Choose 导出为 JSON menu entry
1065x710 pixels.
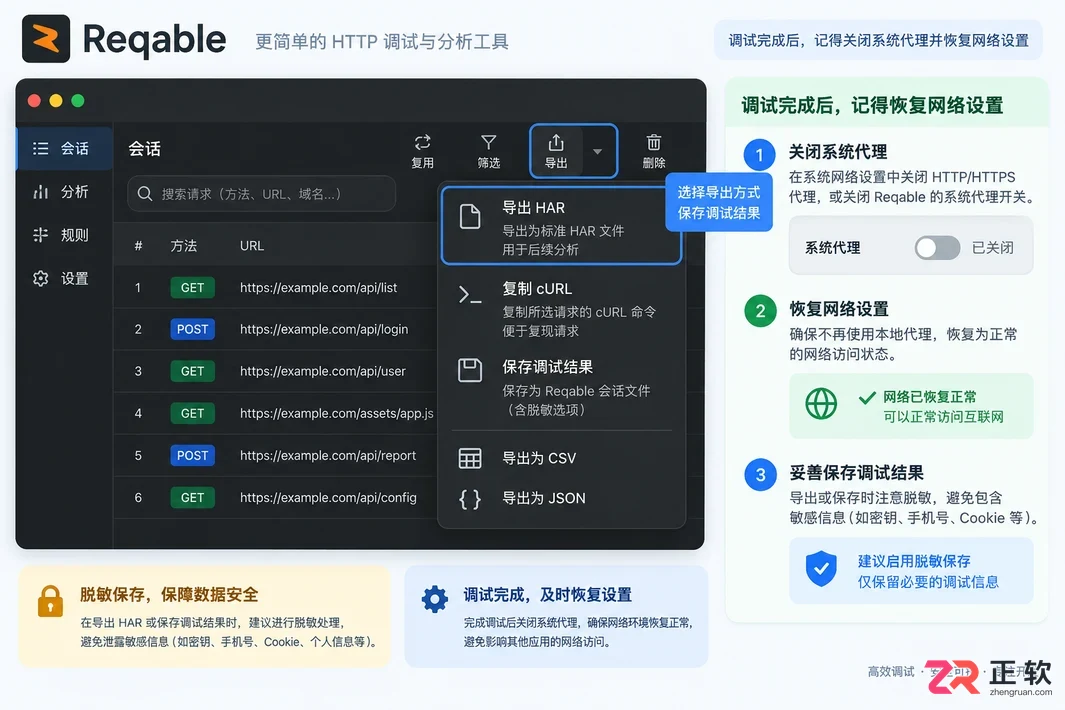(561, 498)
